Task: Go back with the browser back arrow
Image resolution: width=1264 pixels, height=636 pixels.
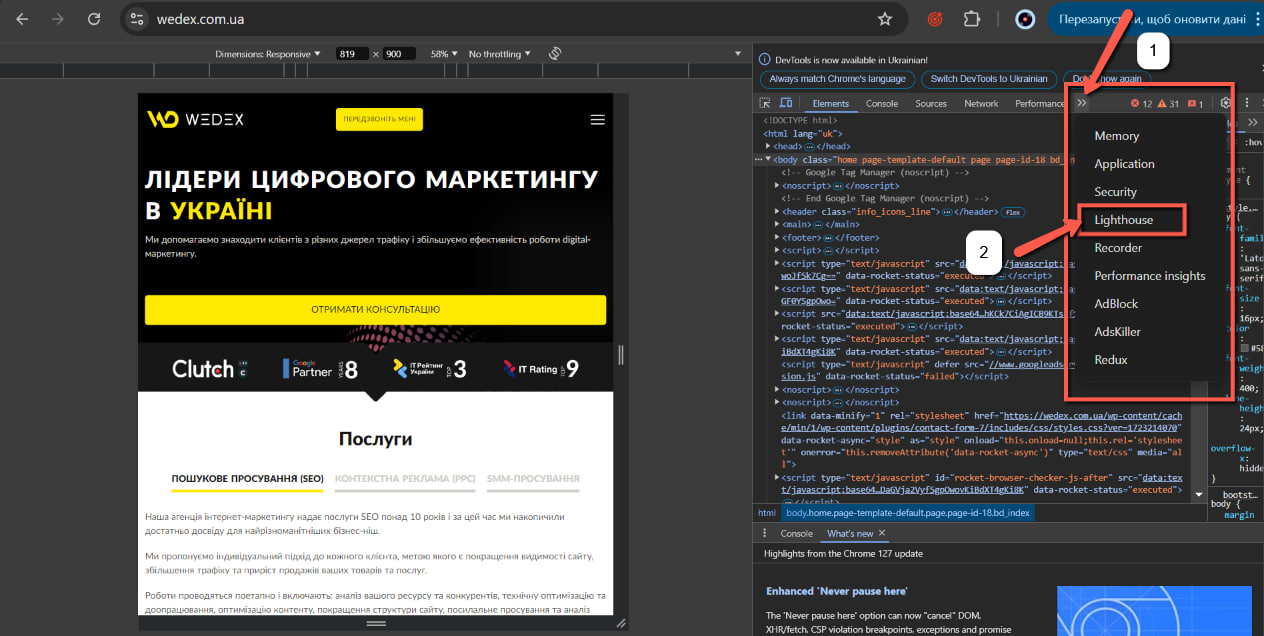Action: [x=22, y=19]
